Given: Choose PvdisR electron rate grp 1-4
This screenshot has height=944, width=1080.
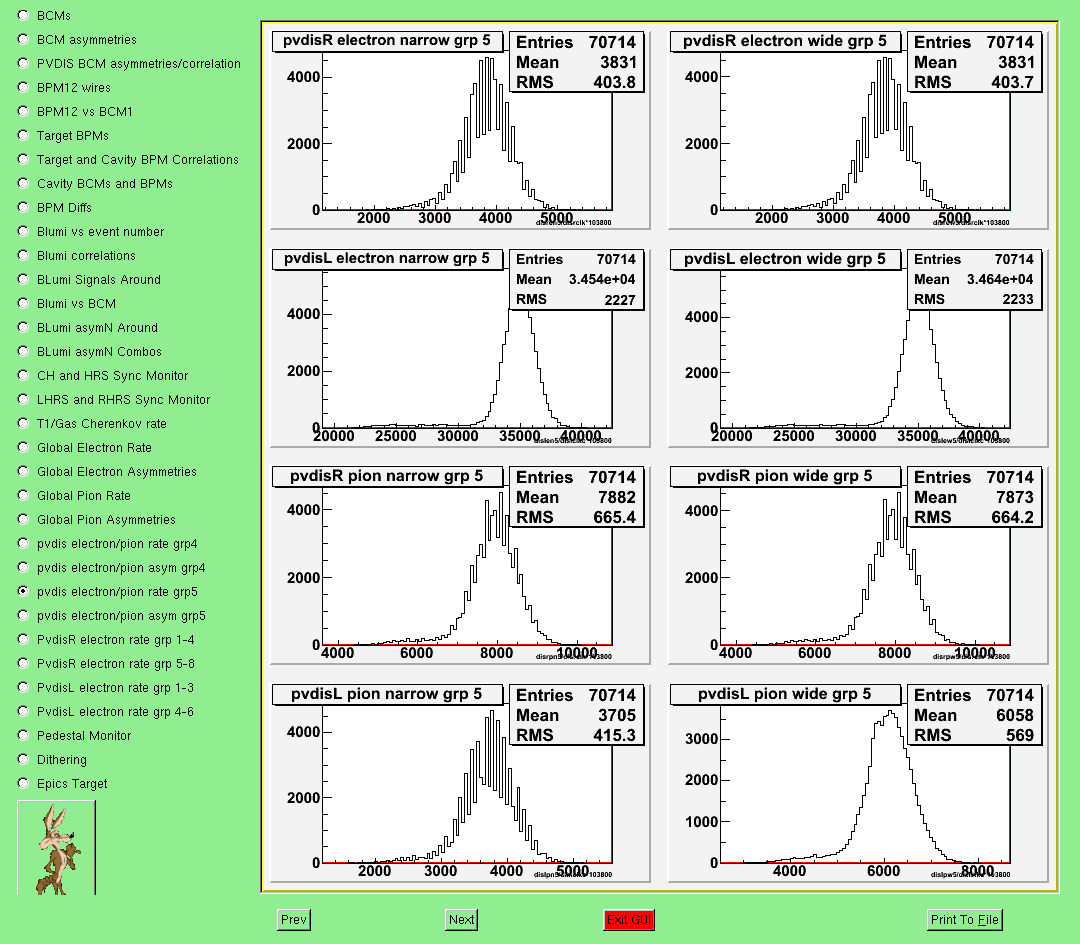Looking at the screenshot, I should [23, 640].
